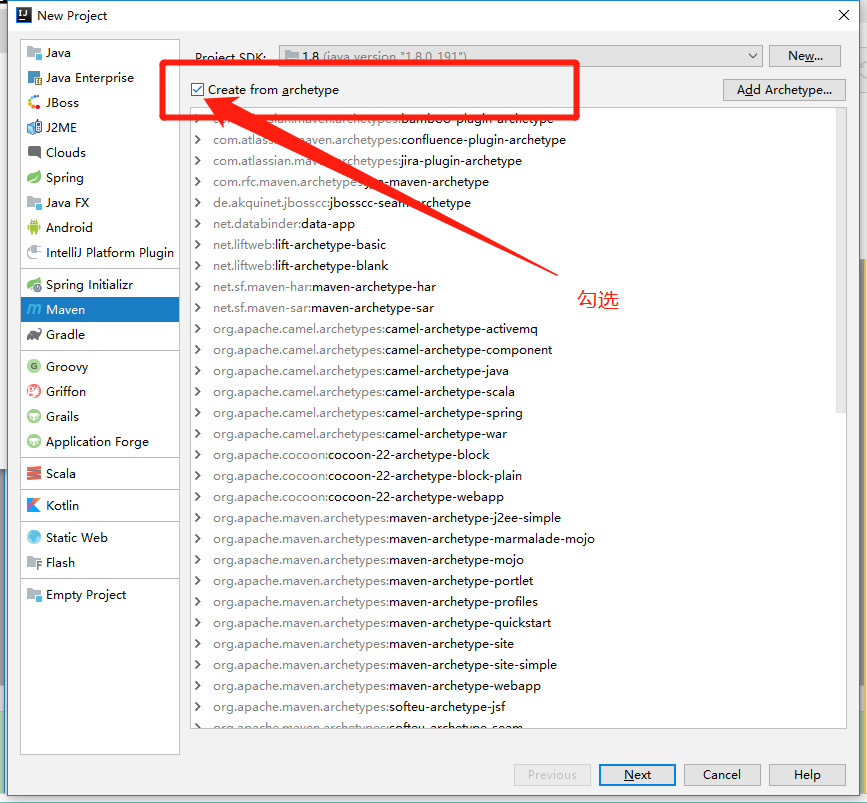867x803 pixels.
Task: Click the Kotlin icon
Action: pos(34,505)
